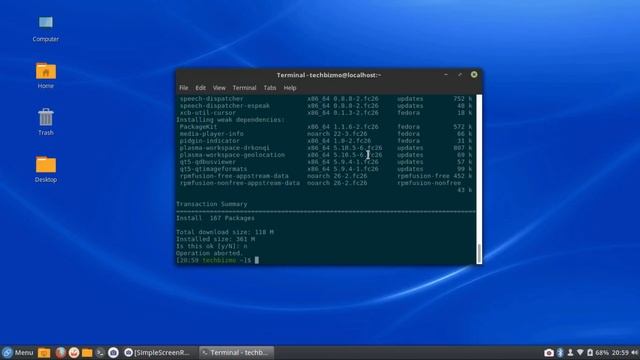640x360 pixels.
Task: Click the 'Installed size: 361 M' line
Action: pos(216,239)
